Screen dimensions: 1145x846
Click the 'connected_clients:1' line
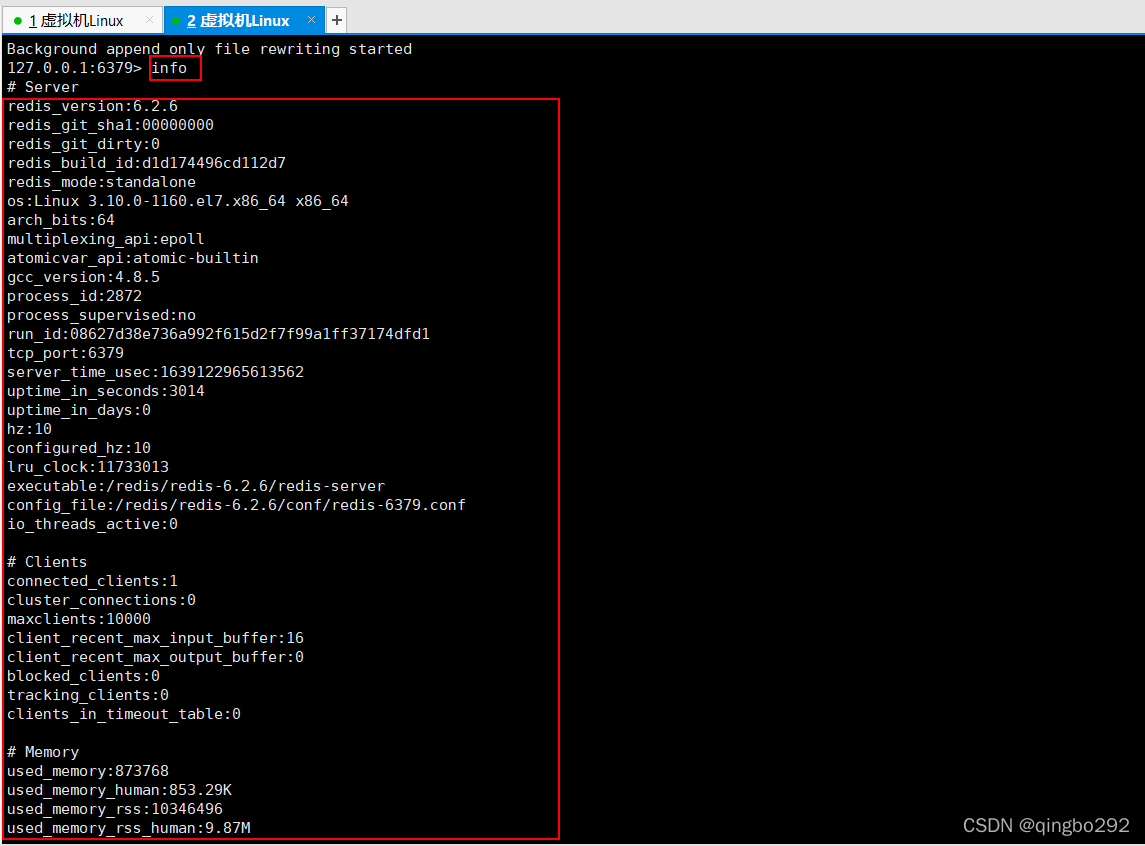click(x=93, y=580)
